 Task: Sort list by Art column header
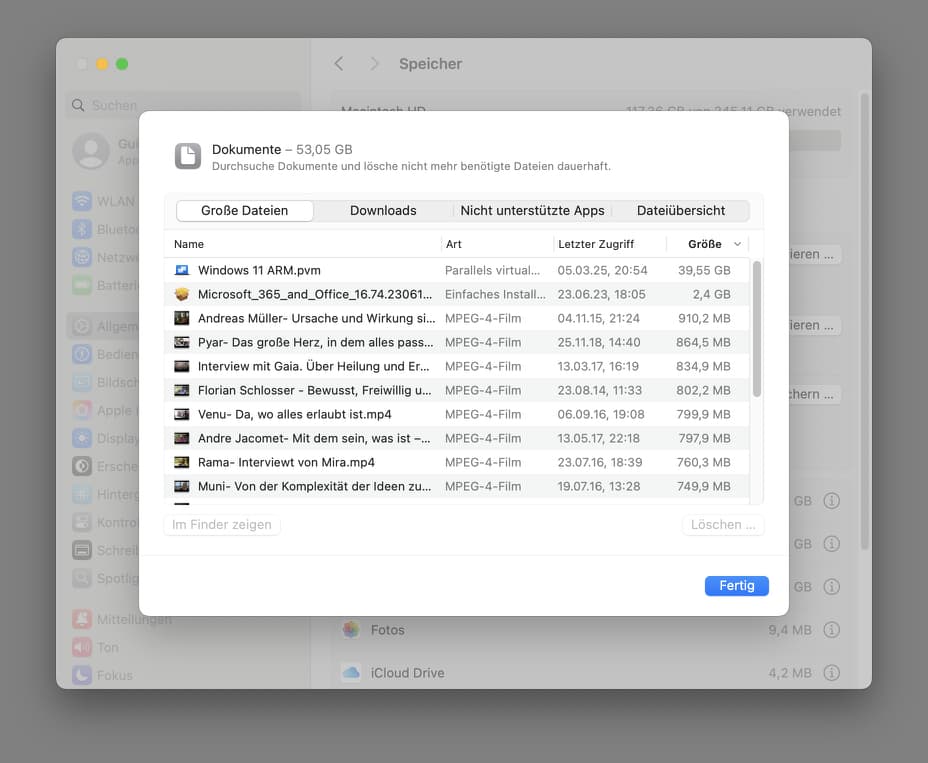tap(453, 244)
